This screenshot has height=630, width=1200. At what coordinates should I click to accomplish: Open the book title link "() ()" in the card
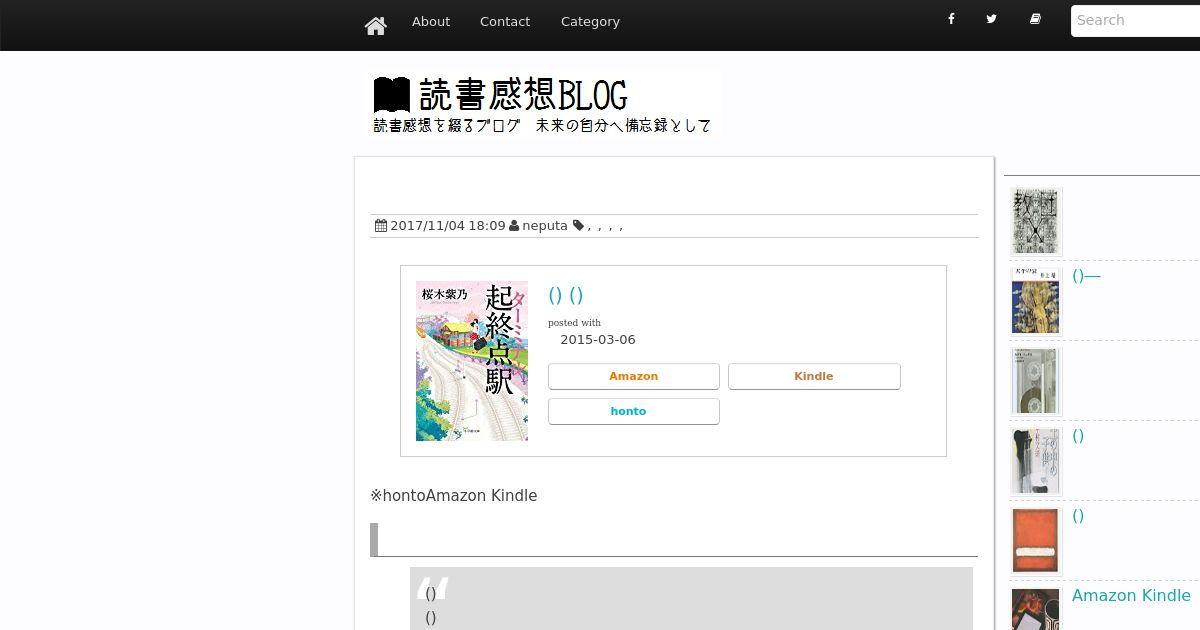566,295
